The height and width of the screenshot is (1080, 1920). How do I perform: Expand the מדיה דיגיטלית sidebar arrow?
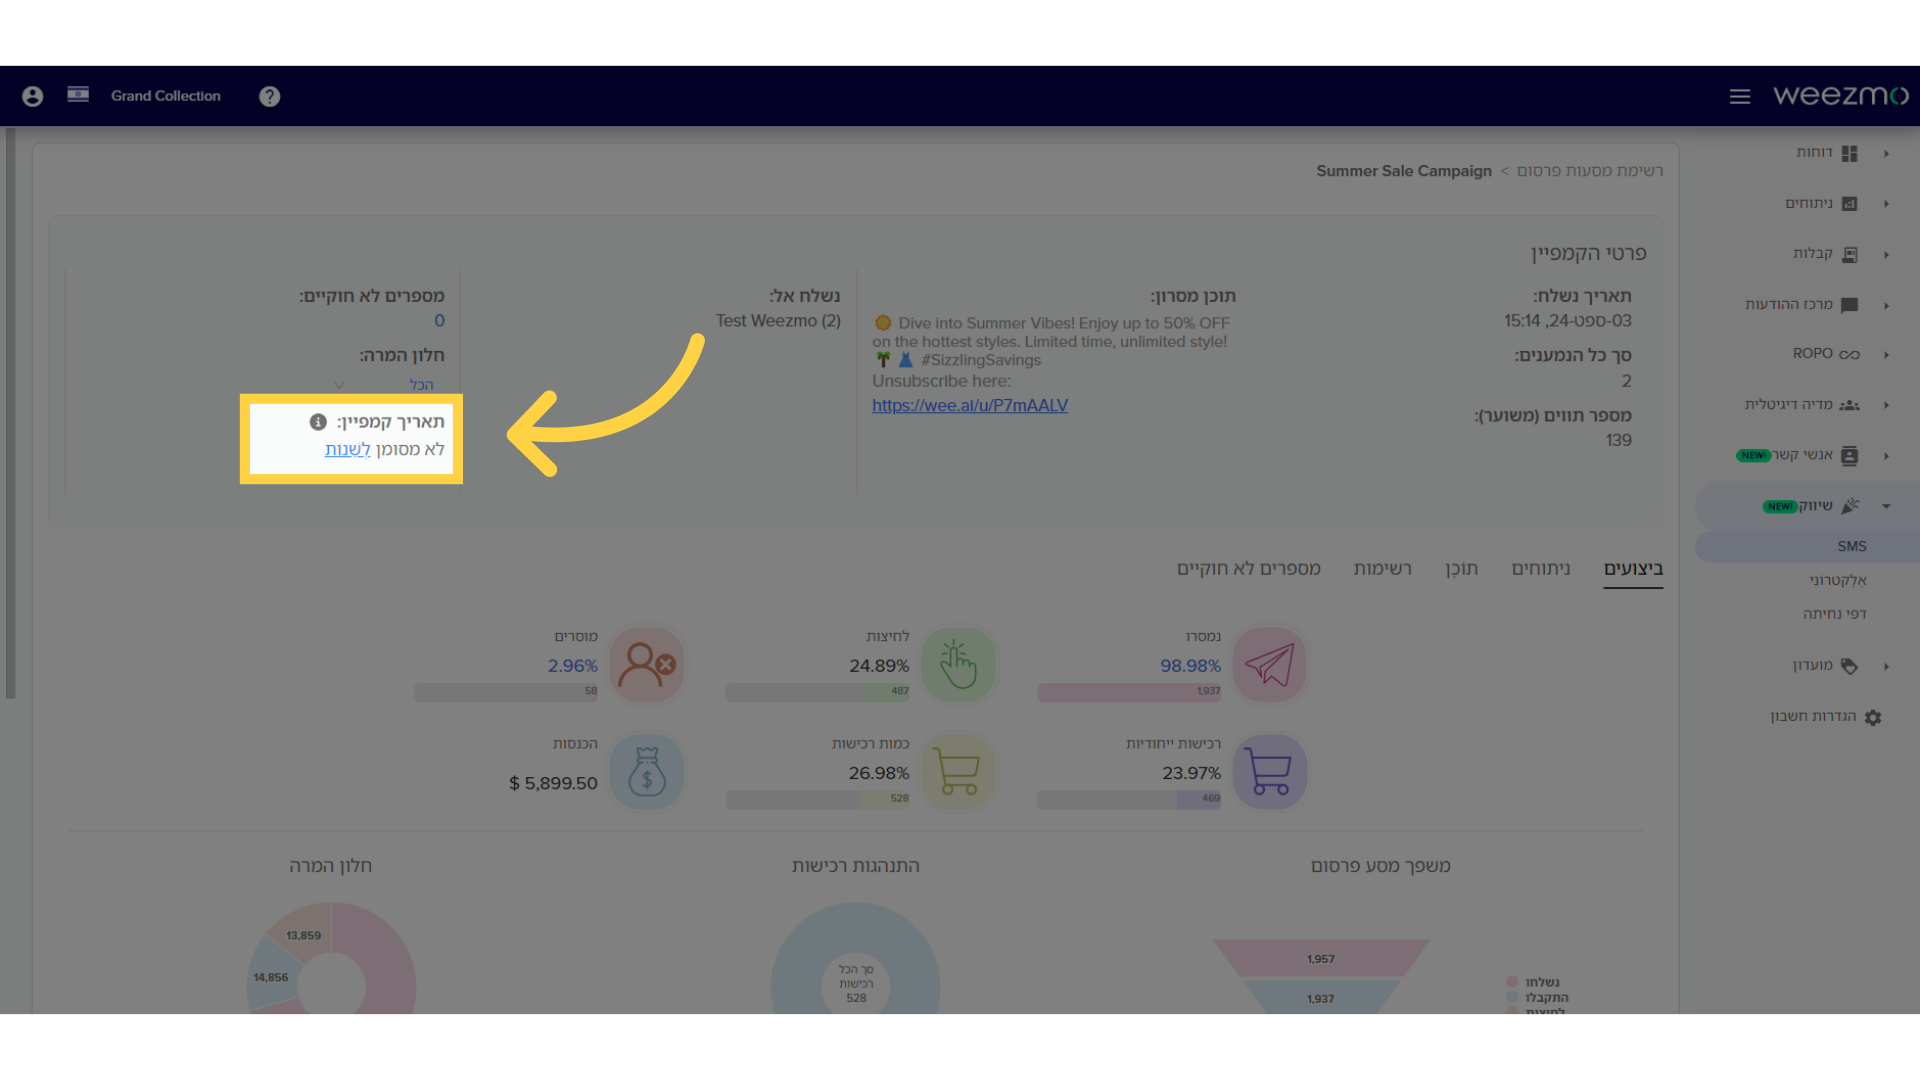(x=1886, y=405)
